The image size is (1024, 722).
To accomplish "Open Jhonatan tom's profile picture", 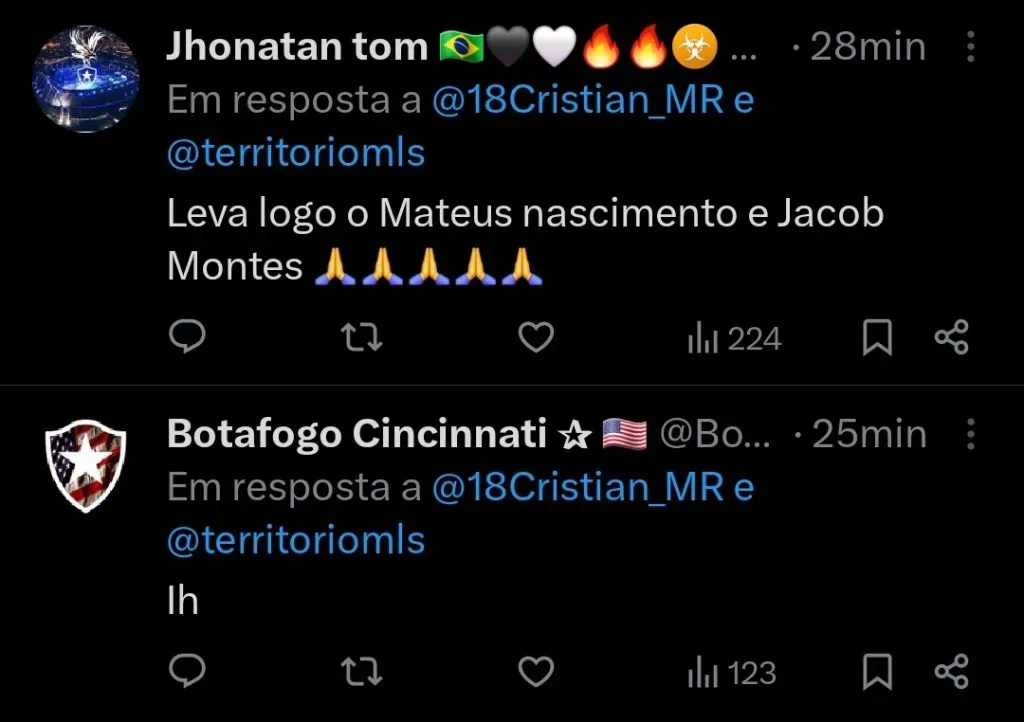I will [86, 79].
